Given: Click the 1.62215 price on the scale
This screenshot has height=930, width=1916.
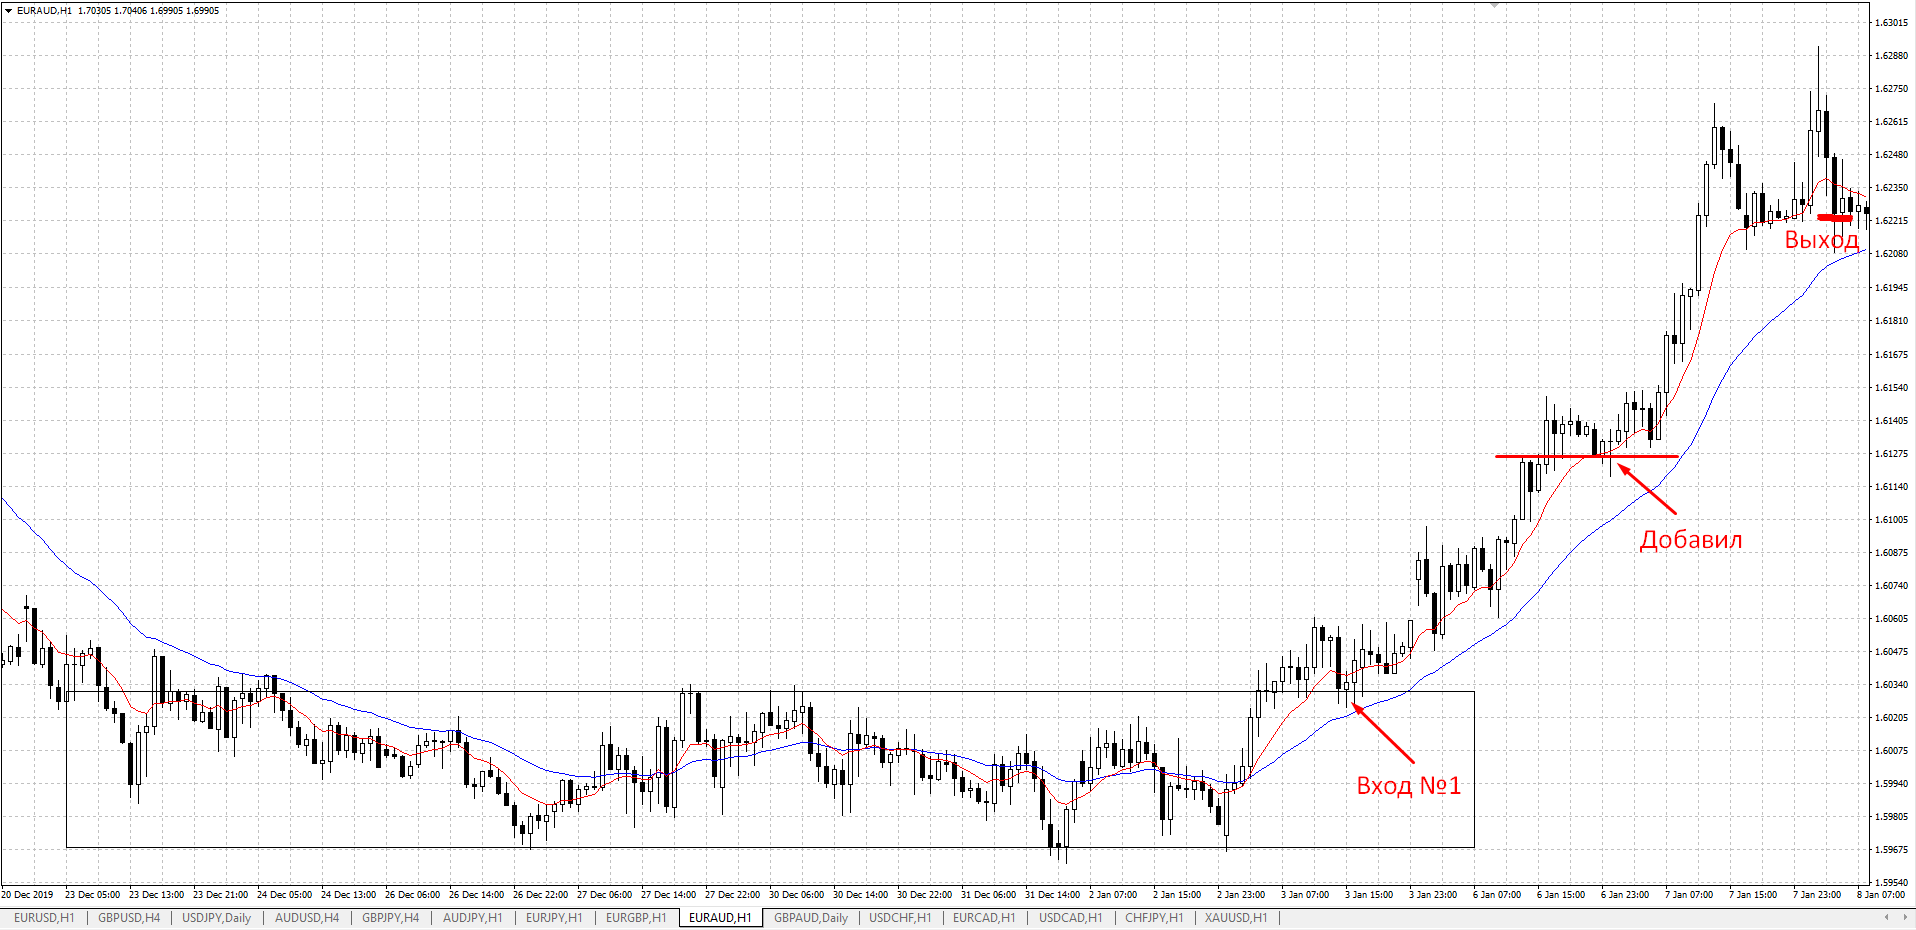Looking at the screenshot, I should click(x=1890, y=221).
